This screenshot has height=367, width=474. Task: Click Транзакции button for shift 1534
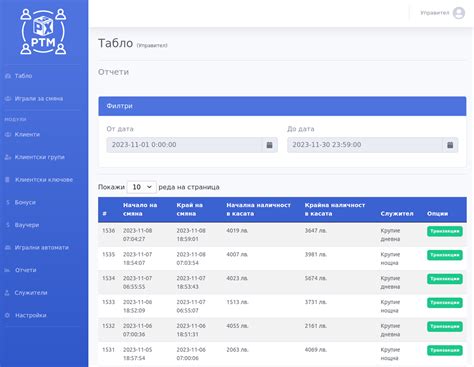[445, 279]
